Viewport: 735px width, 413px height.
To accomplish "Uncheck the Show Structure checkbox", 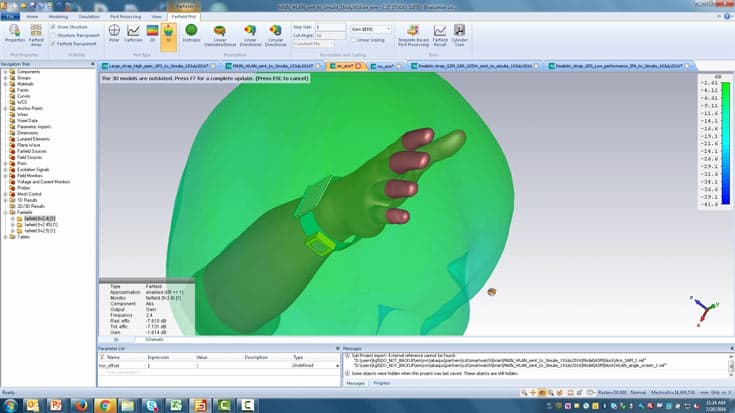I will 53,27.
